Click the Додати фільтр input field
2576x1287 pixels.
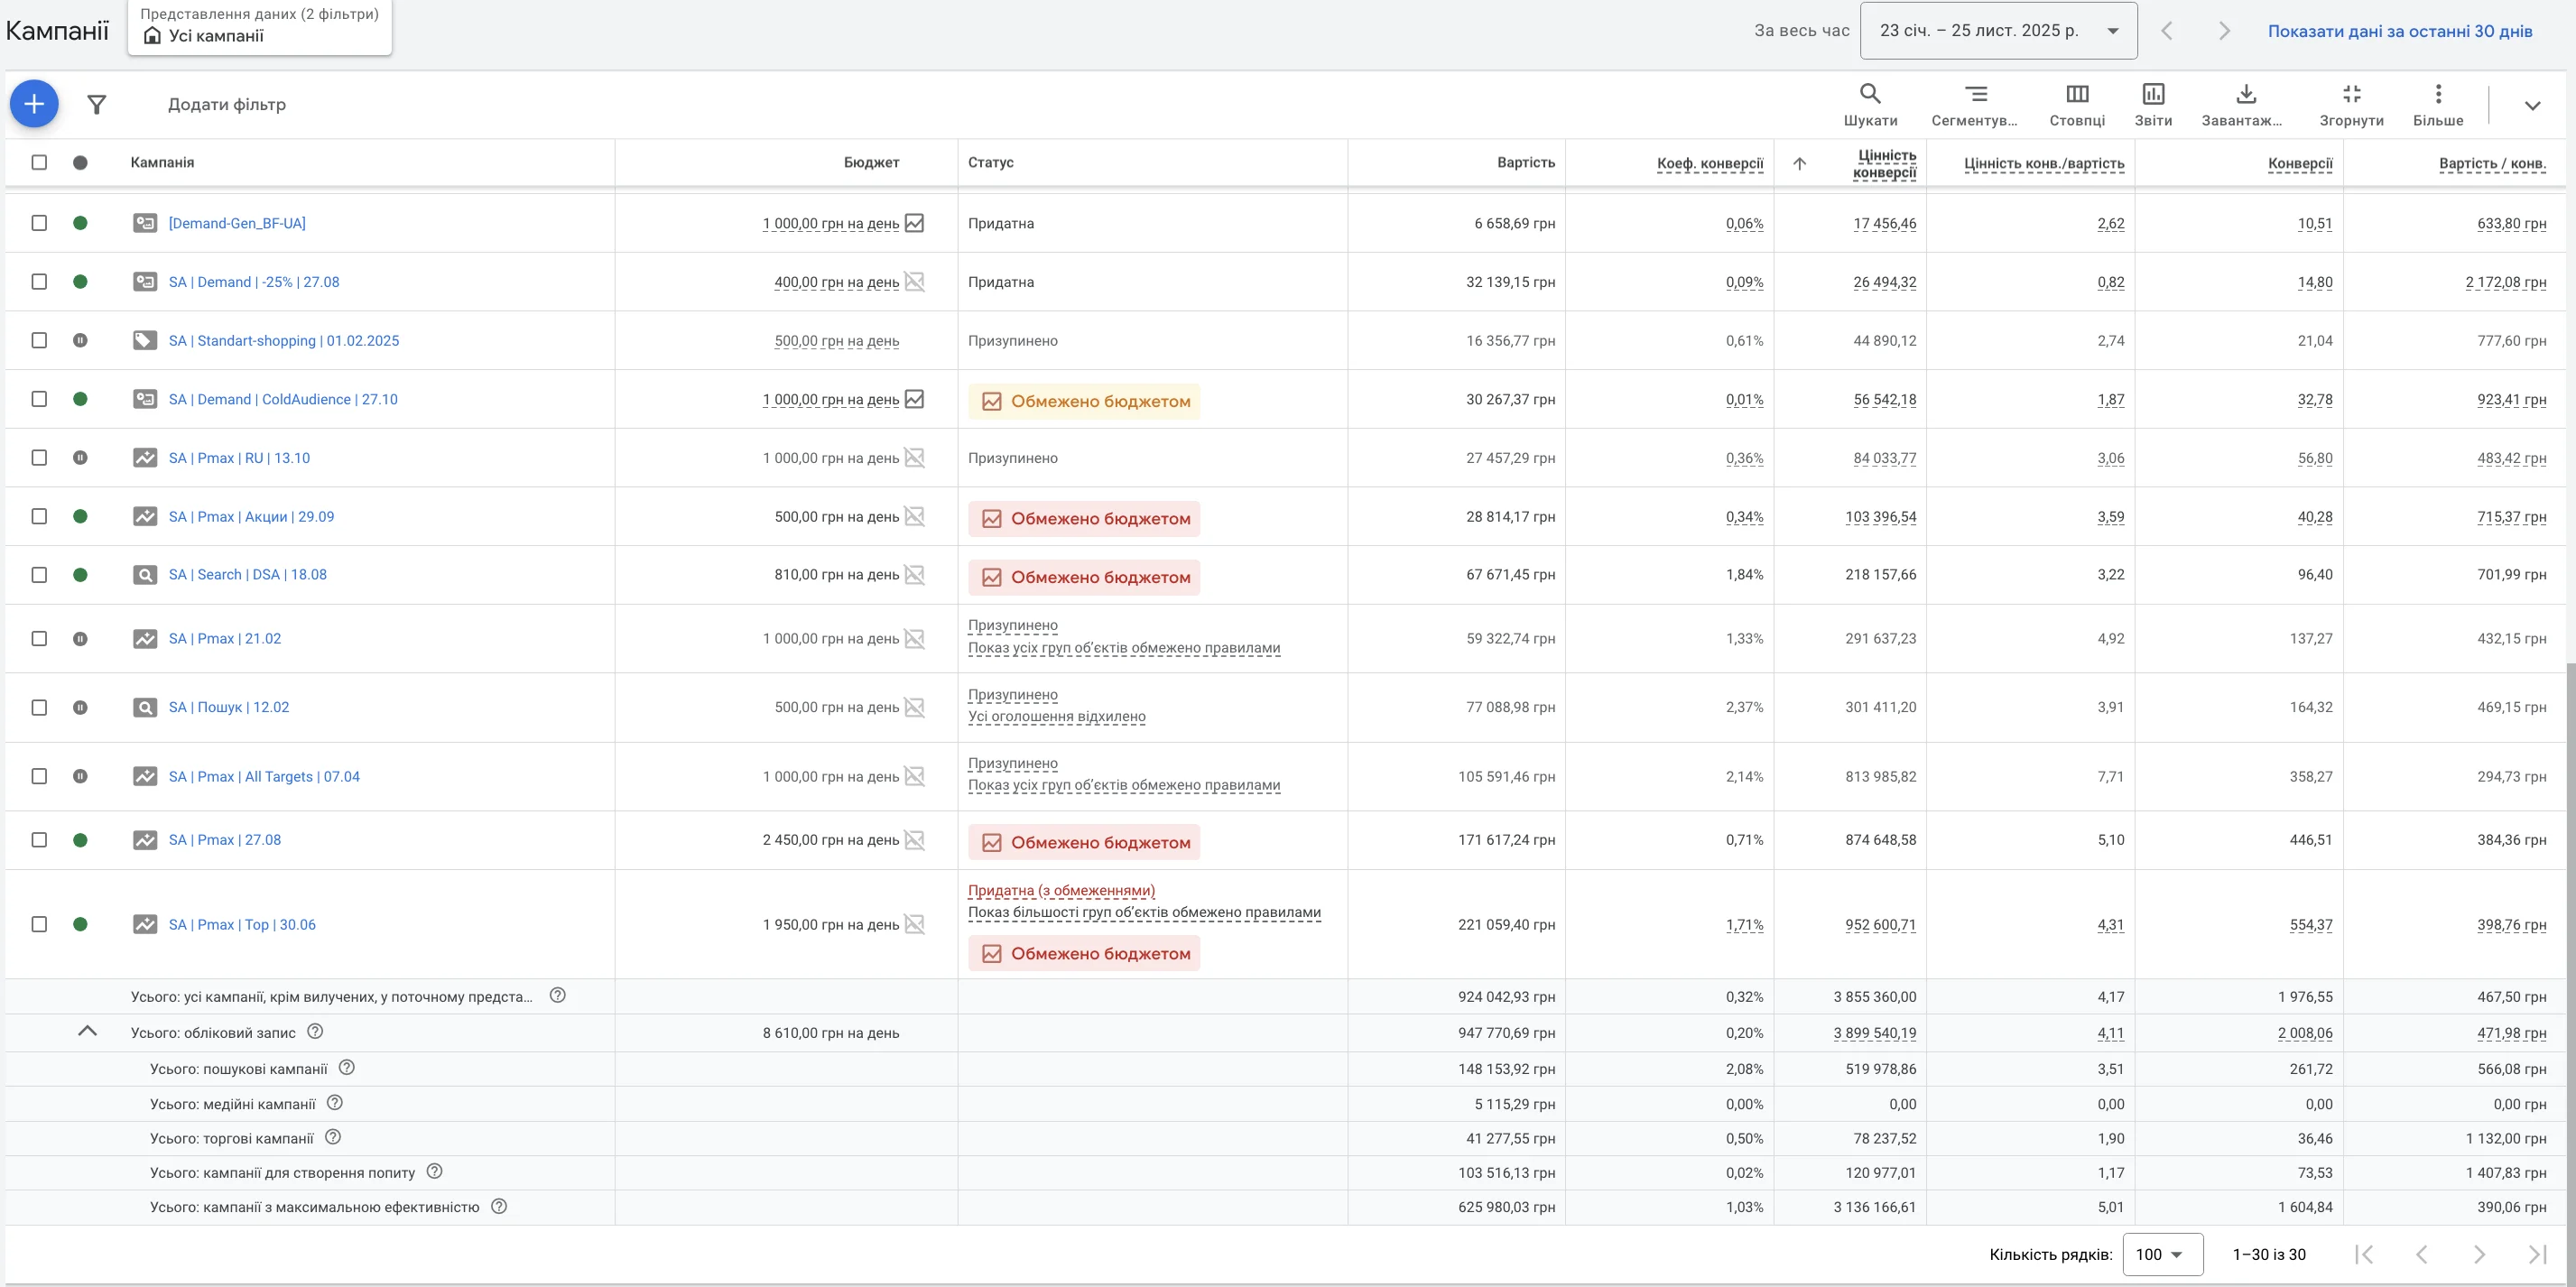(227, 104)
